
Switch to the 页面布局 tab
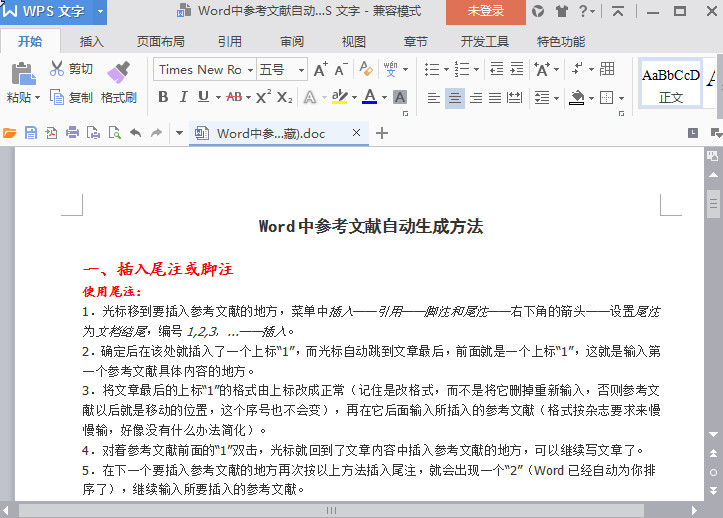160,42
